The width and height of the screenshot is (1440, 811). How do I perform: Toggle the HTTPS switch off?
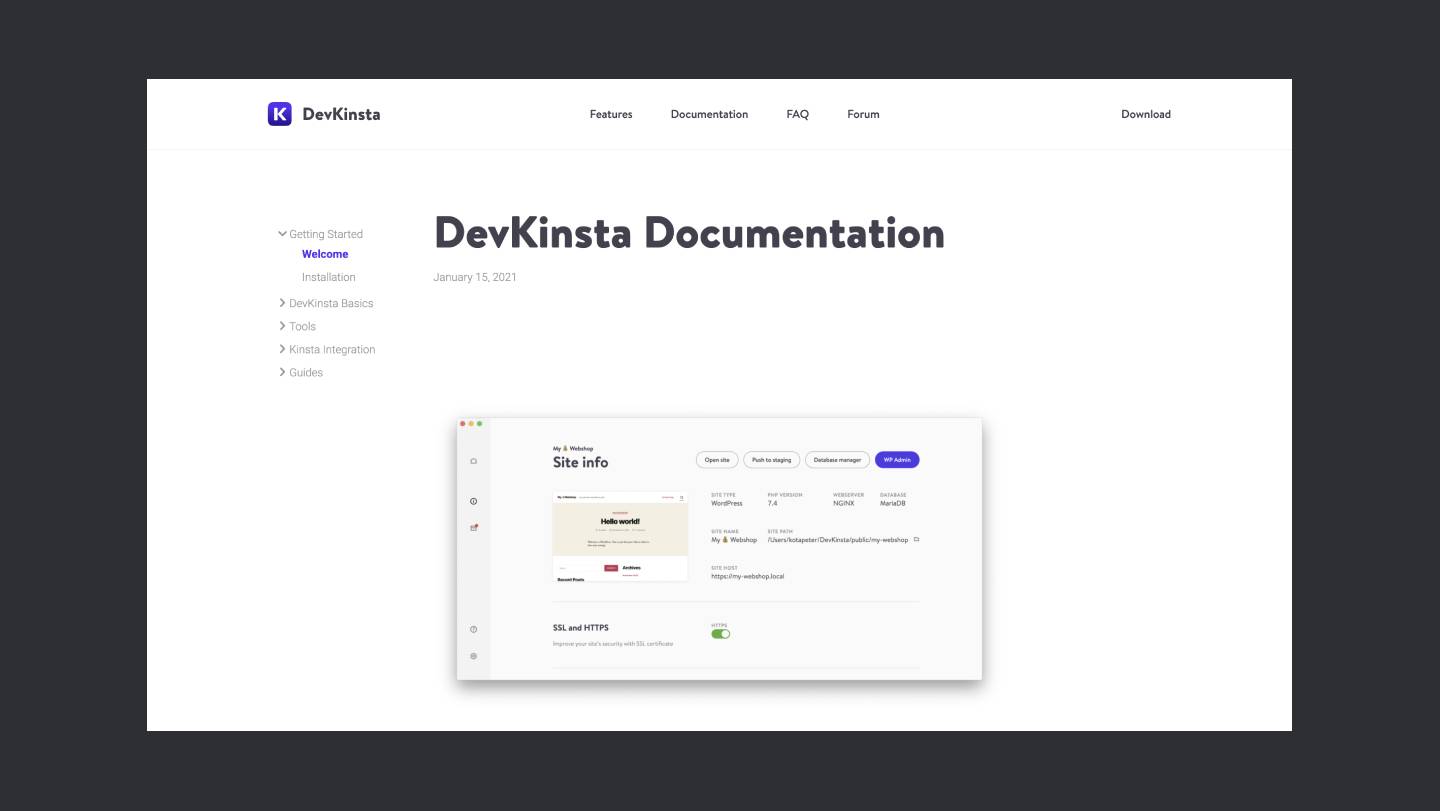click(x=721, y=634)
